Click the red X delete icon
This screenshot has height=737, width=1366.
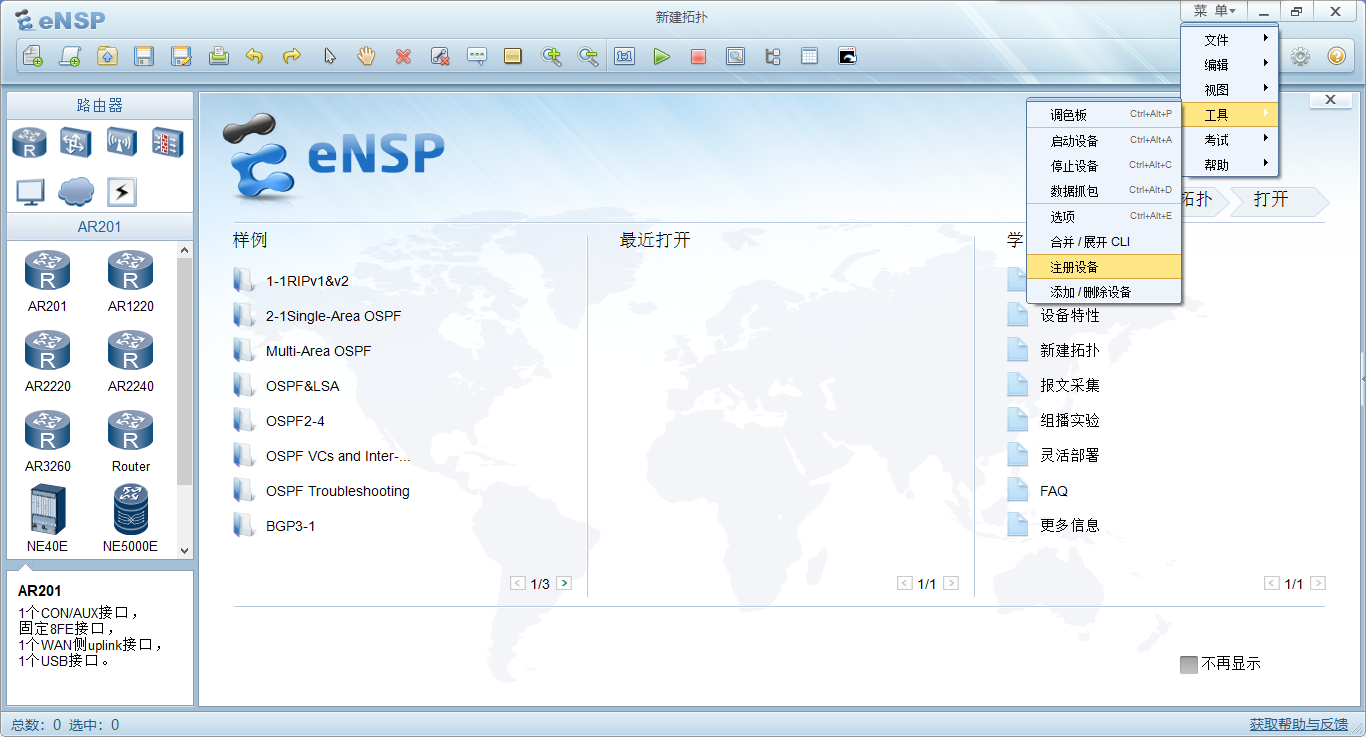[403, 57]
